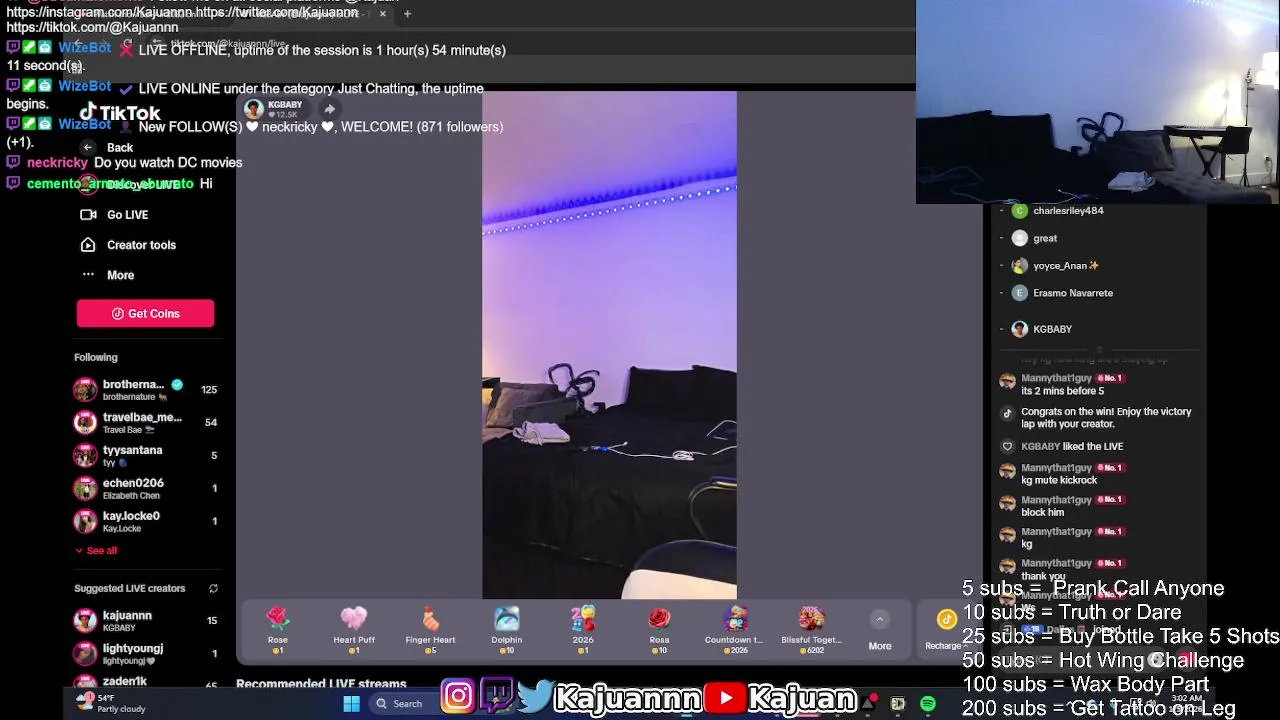Open new browser tab
Viewport: 1280px width, 720px height.
pyautogui.click(x=407, y=14)
